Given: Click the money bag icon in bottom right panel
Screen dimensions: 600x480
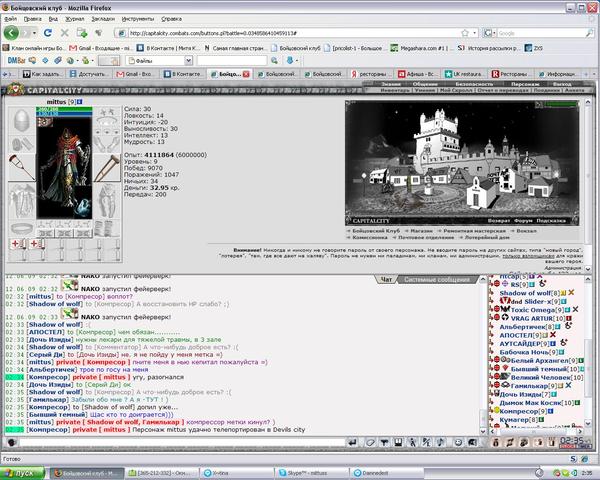Looking at the screenshot, I should [x=496, y=442].
